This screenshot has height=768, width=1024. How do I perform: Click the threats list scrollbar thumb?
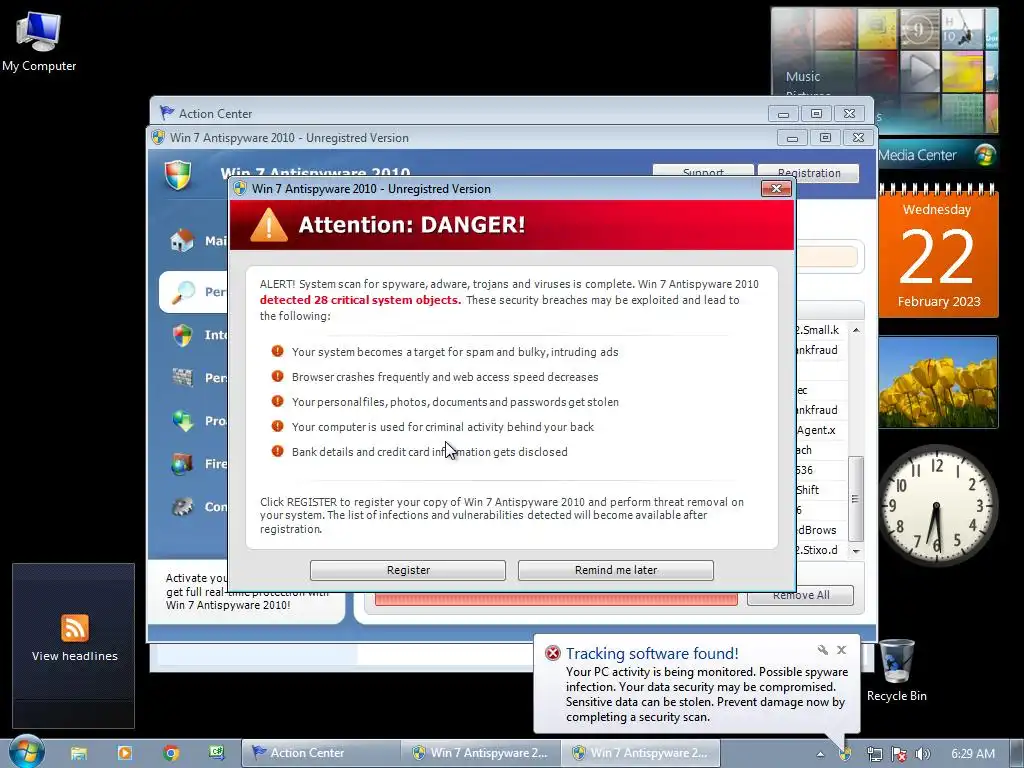[856, 499]
